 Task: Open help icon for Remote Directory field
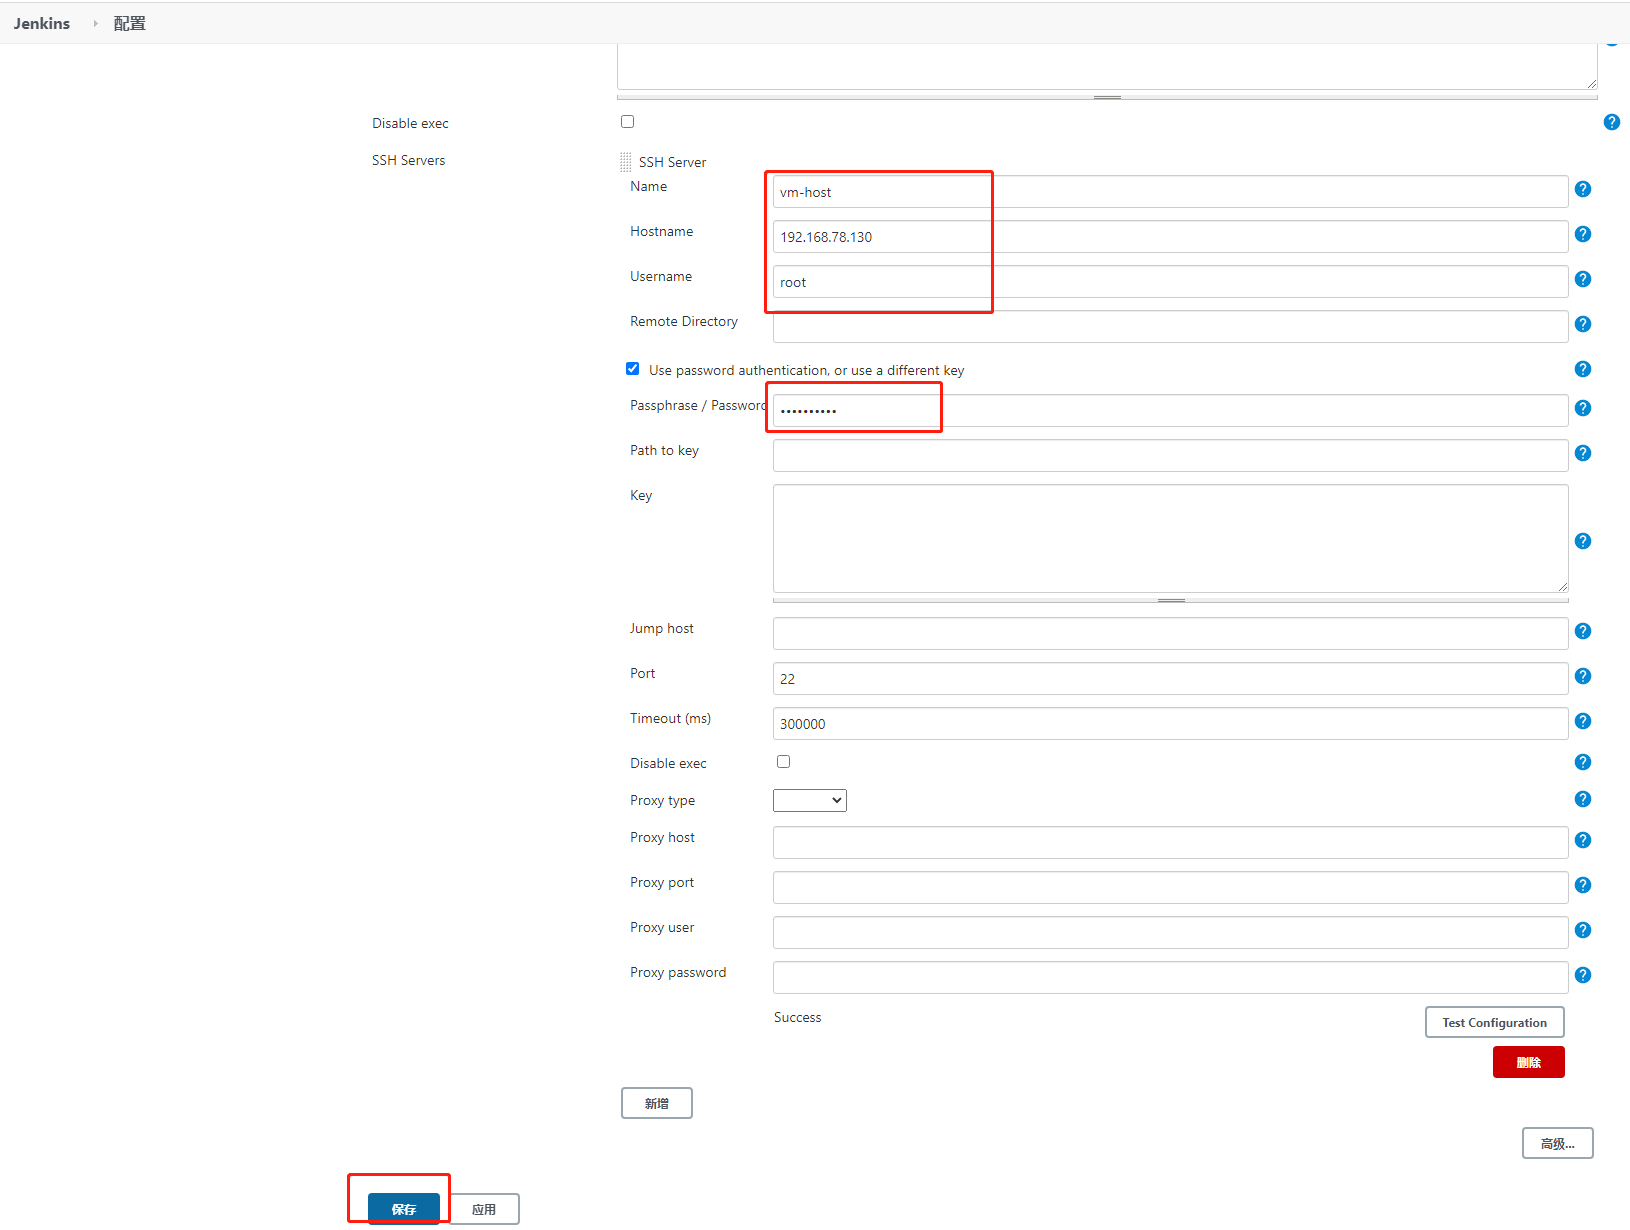(x=1582, y=324)
